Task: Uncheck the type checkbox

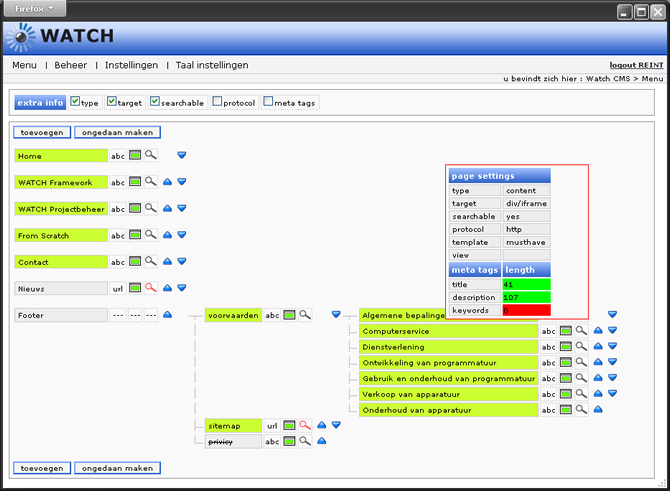Action: [75, 101]
